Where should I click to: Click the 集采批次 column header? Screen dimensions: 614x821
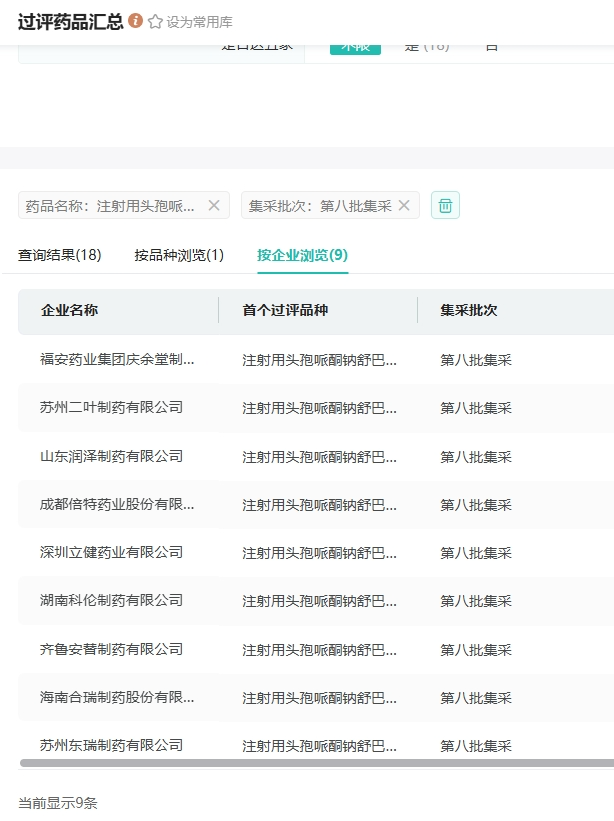[x=469, y=310]
